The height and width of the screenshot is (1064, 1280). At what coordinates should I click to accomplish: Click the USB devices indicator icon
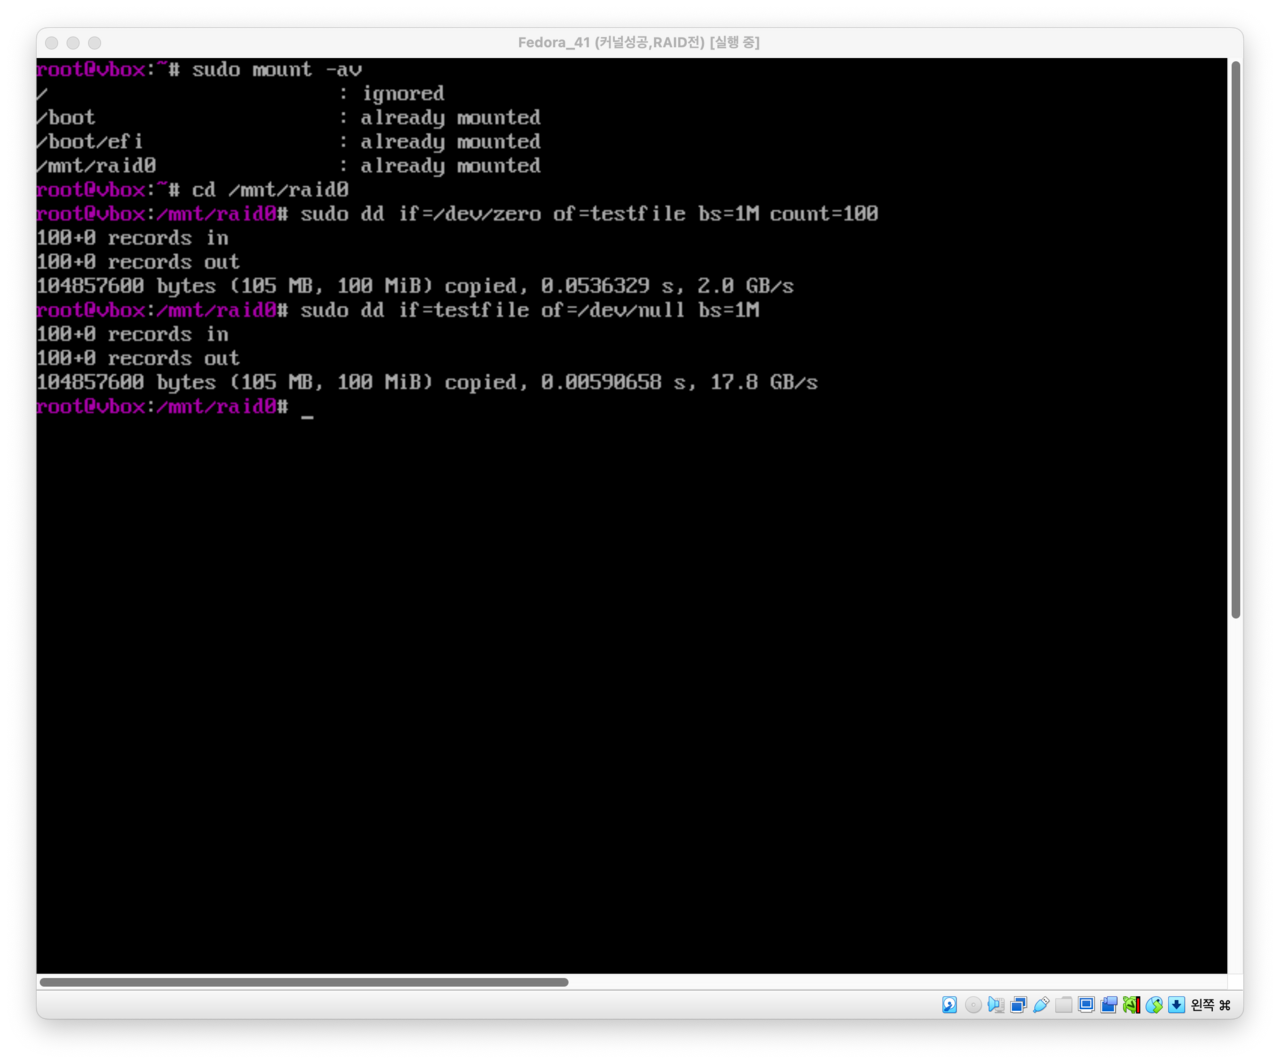tap(1041, 1005)
